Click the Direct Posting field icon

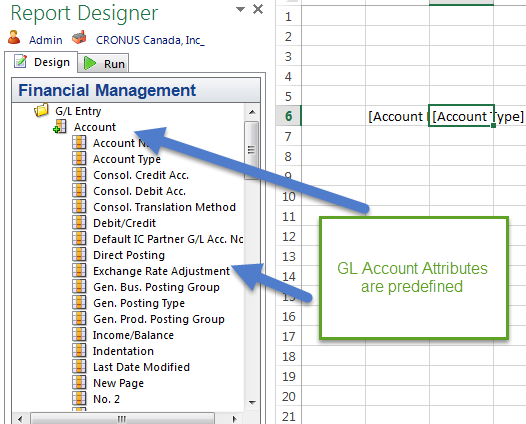pyautogui.click(x=79, y=254)
